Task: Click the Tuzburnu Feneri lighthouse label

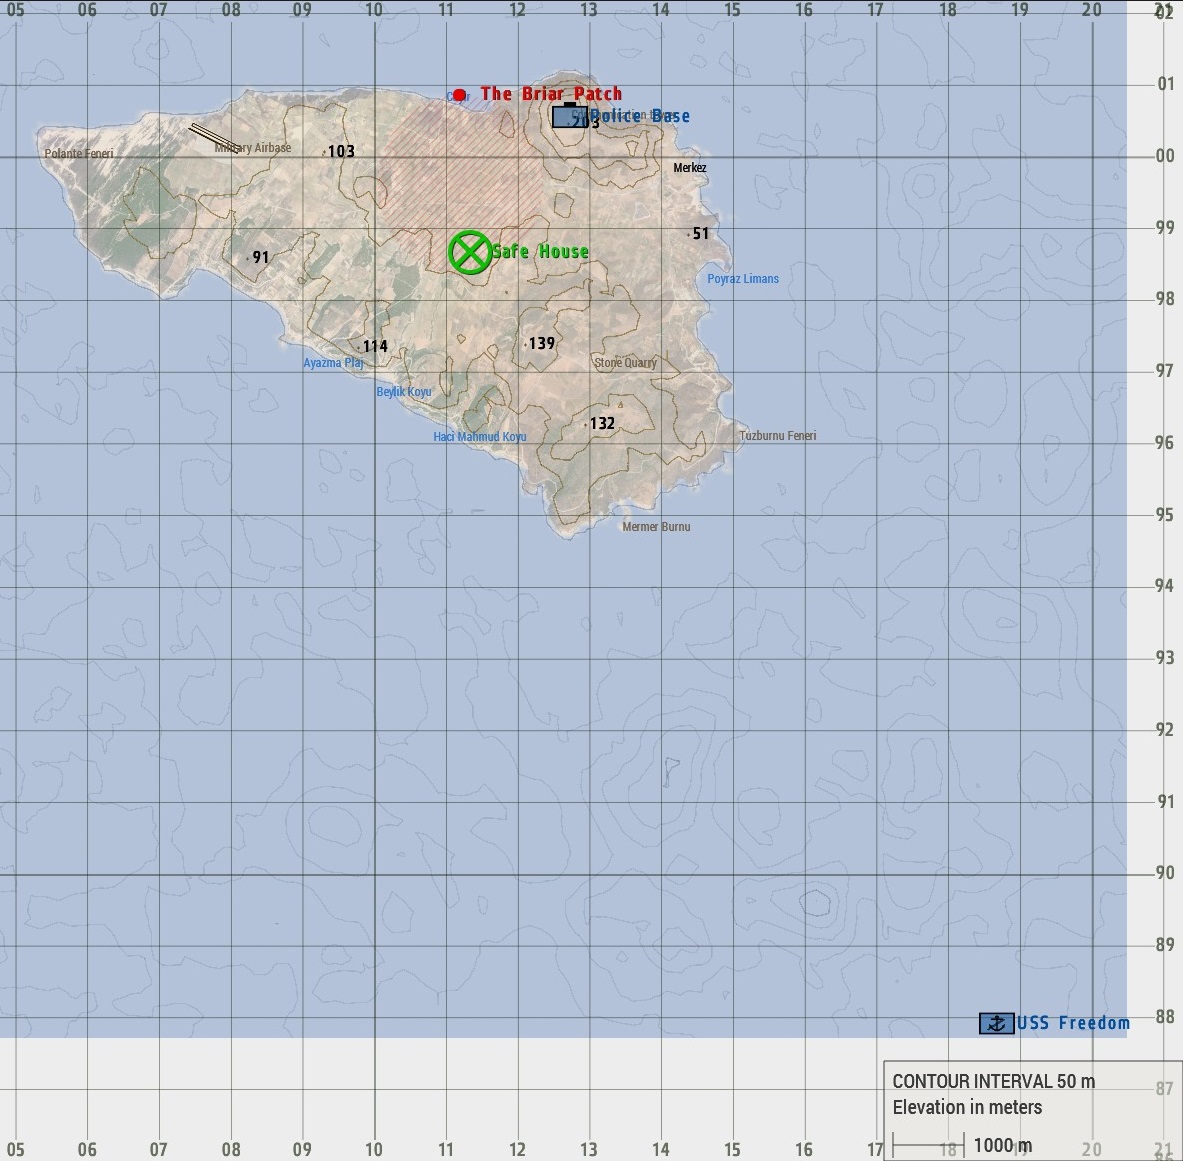Action: click(778, 436)
